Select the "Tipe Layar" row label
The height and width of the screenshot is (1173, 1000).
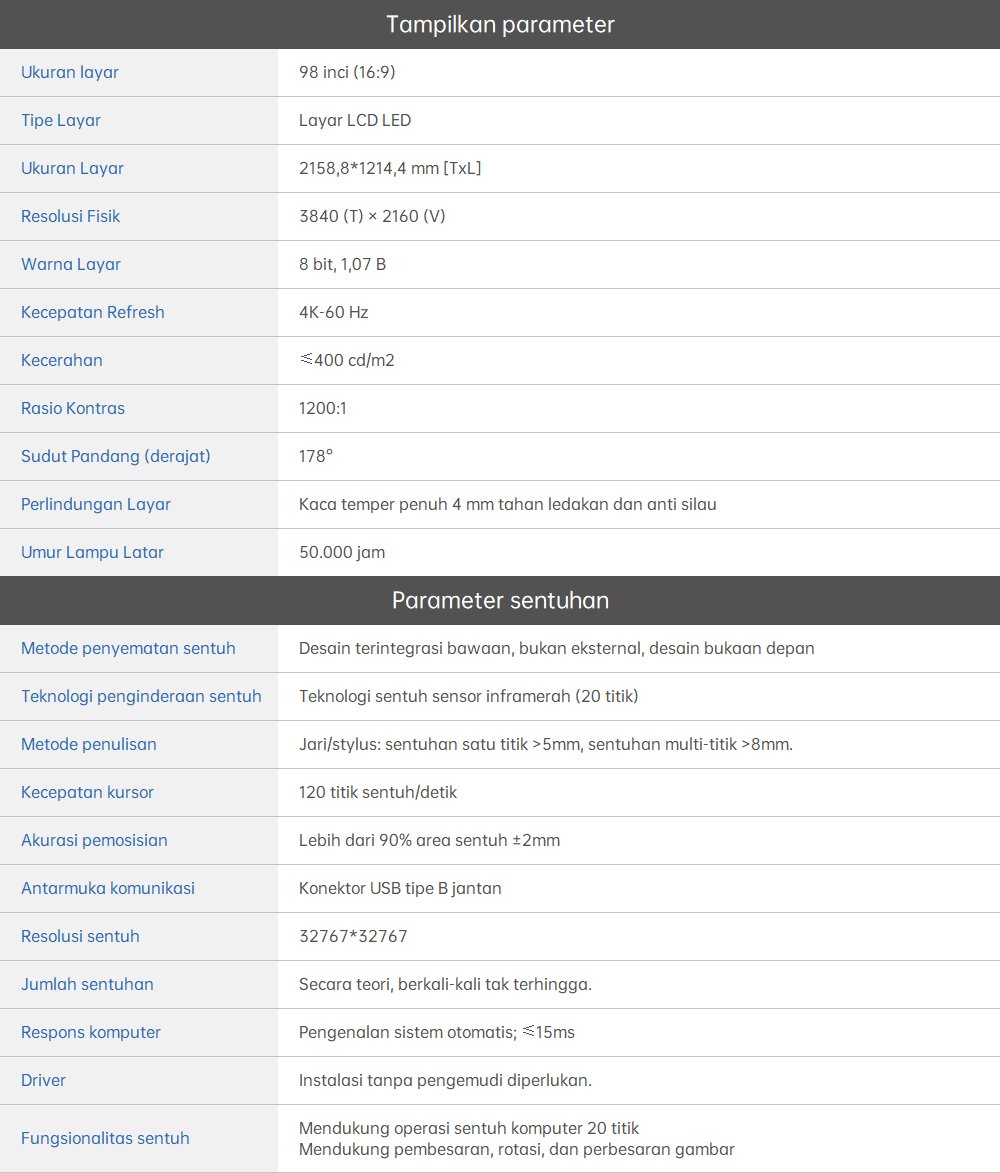pyautogui.click(x=61, y=120)
